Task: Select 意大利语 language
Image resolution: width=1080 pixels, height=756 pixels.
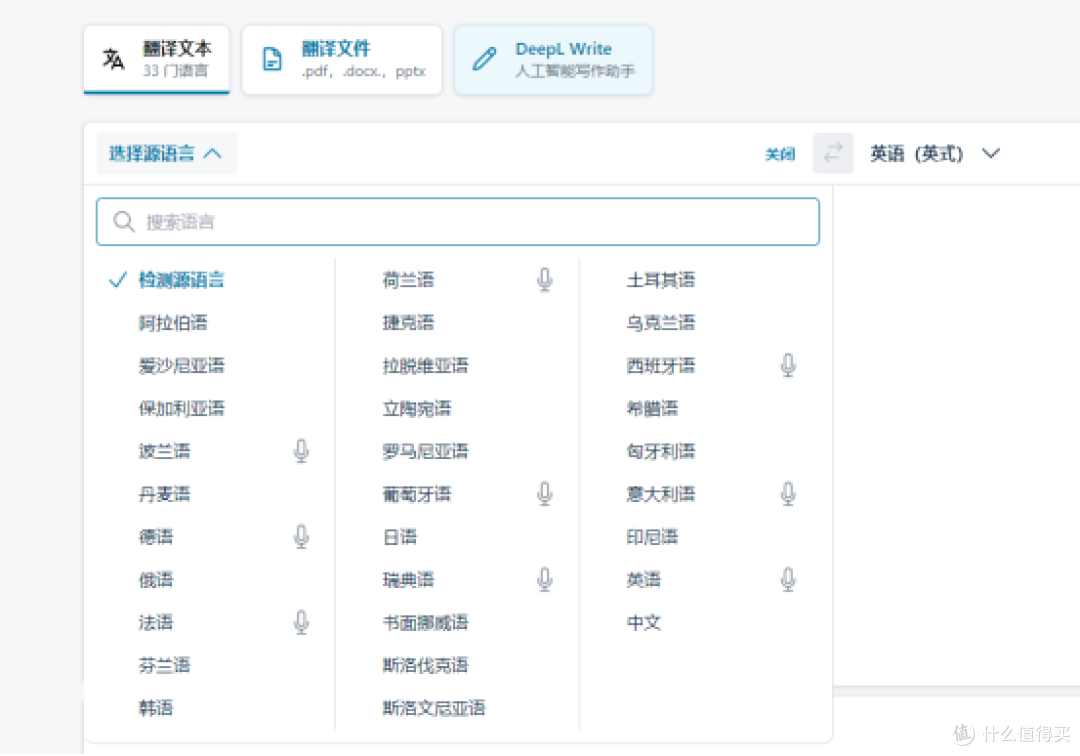Action: tap(661, 494)
